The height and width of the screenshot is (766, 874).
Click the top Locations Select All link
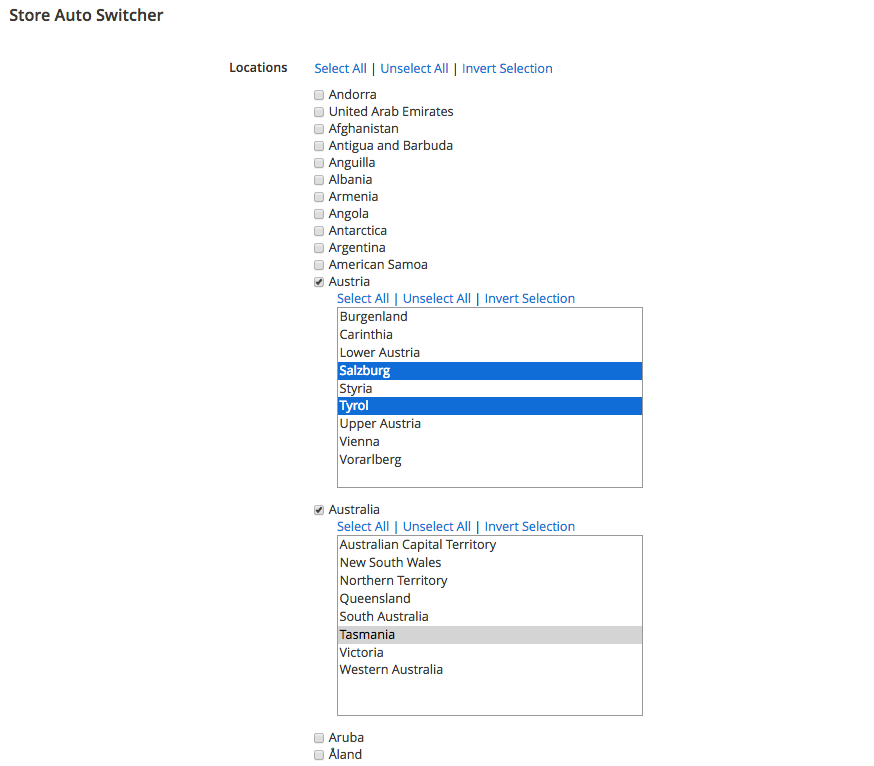click(x=341, y=69)
